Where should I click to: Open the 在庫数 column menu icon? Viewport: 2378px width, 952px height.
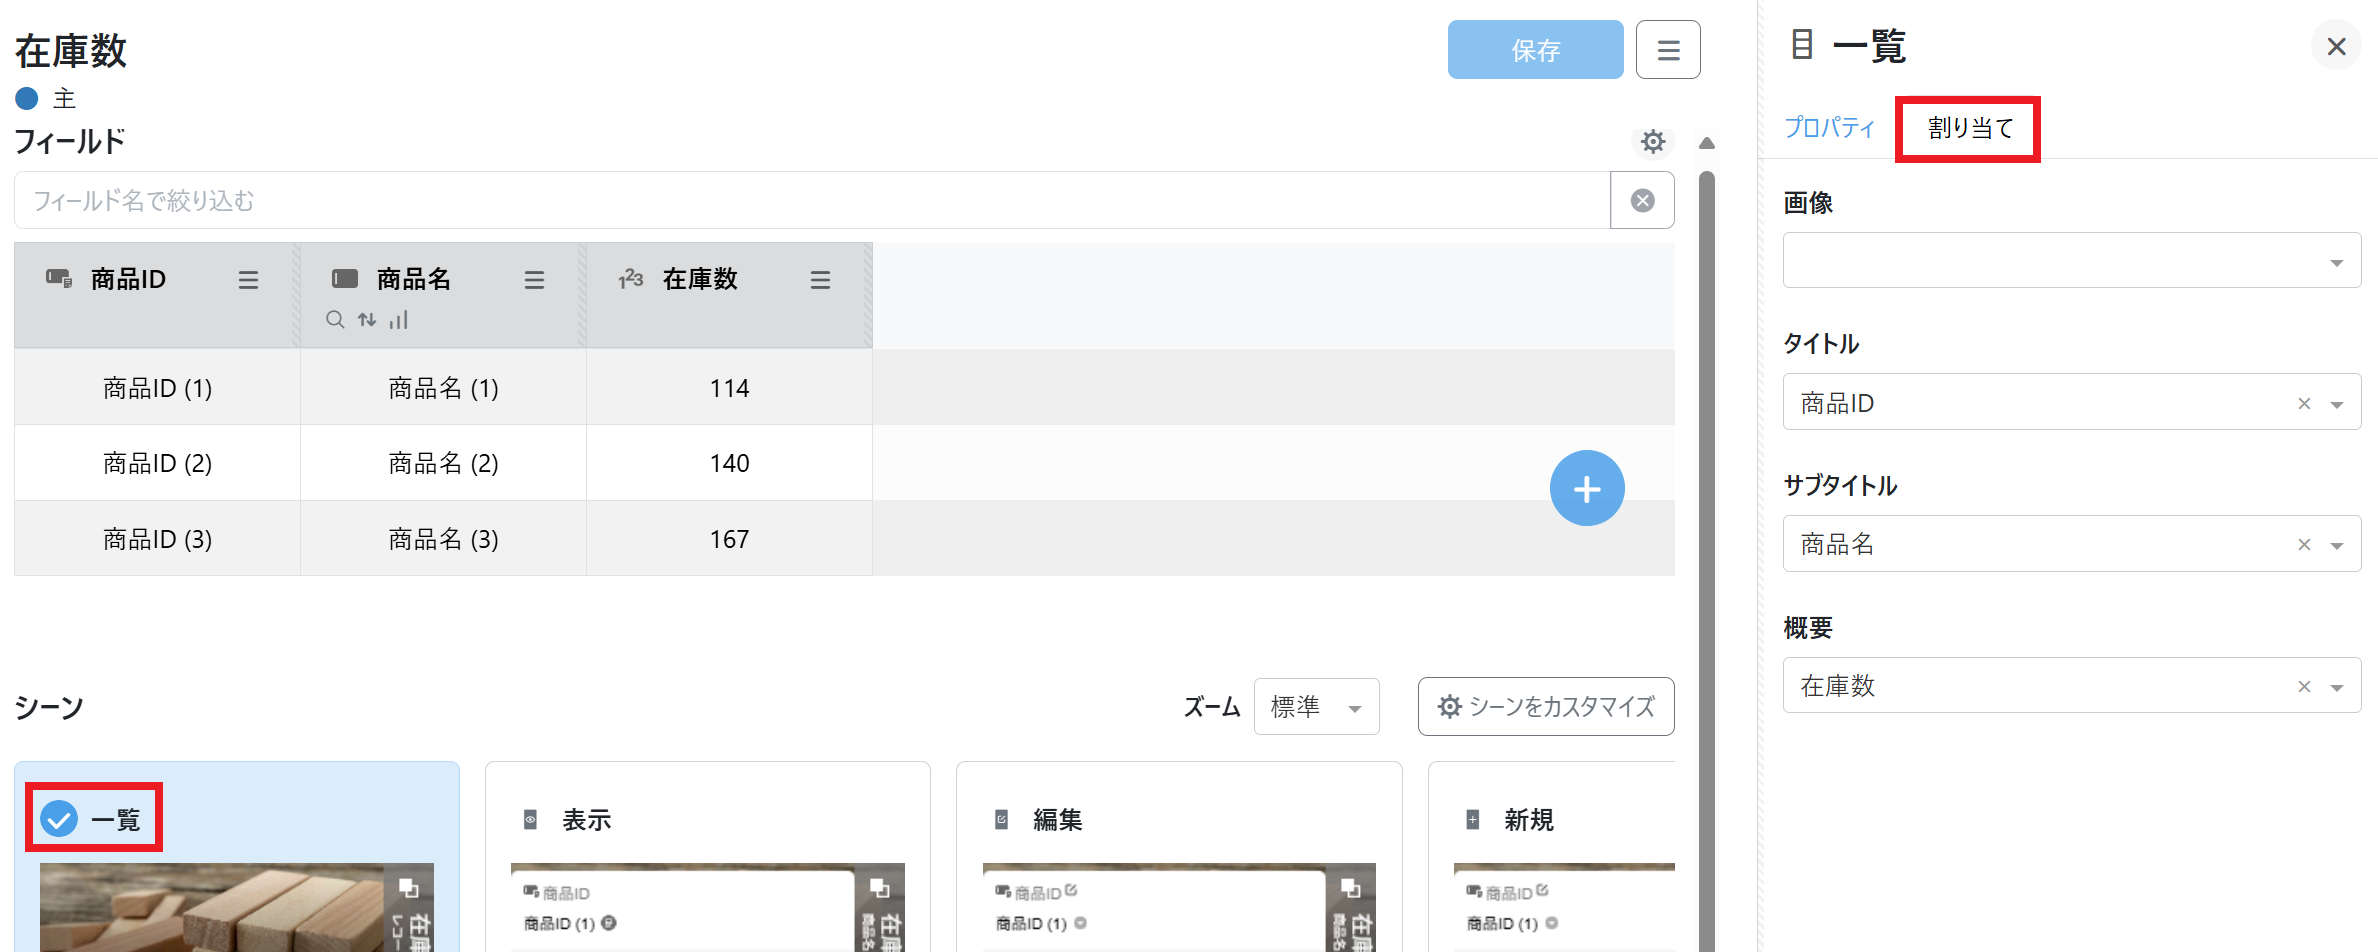click(820, 281)
